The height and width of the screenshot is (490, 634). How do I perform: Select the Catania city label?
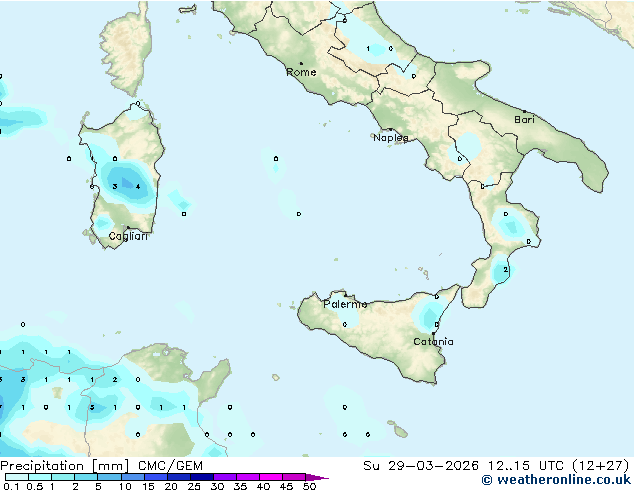point(433,342)
